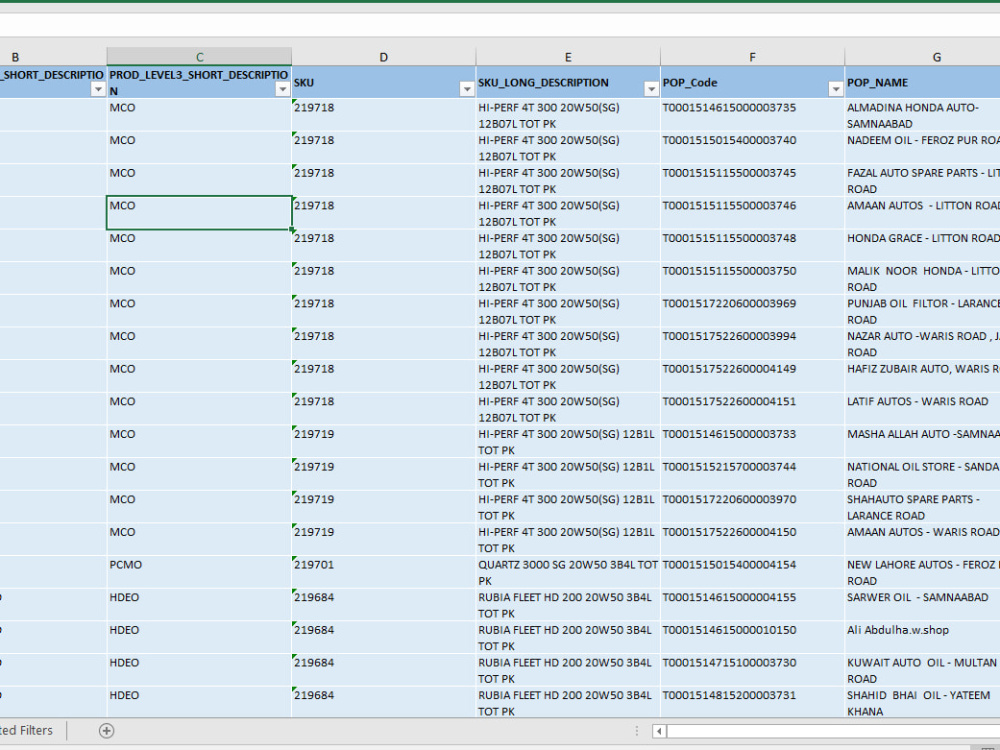
Task: Click POP code T000151501540003740
Action: 752,147
